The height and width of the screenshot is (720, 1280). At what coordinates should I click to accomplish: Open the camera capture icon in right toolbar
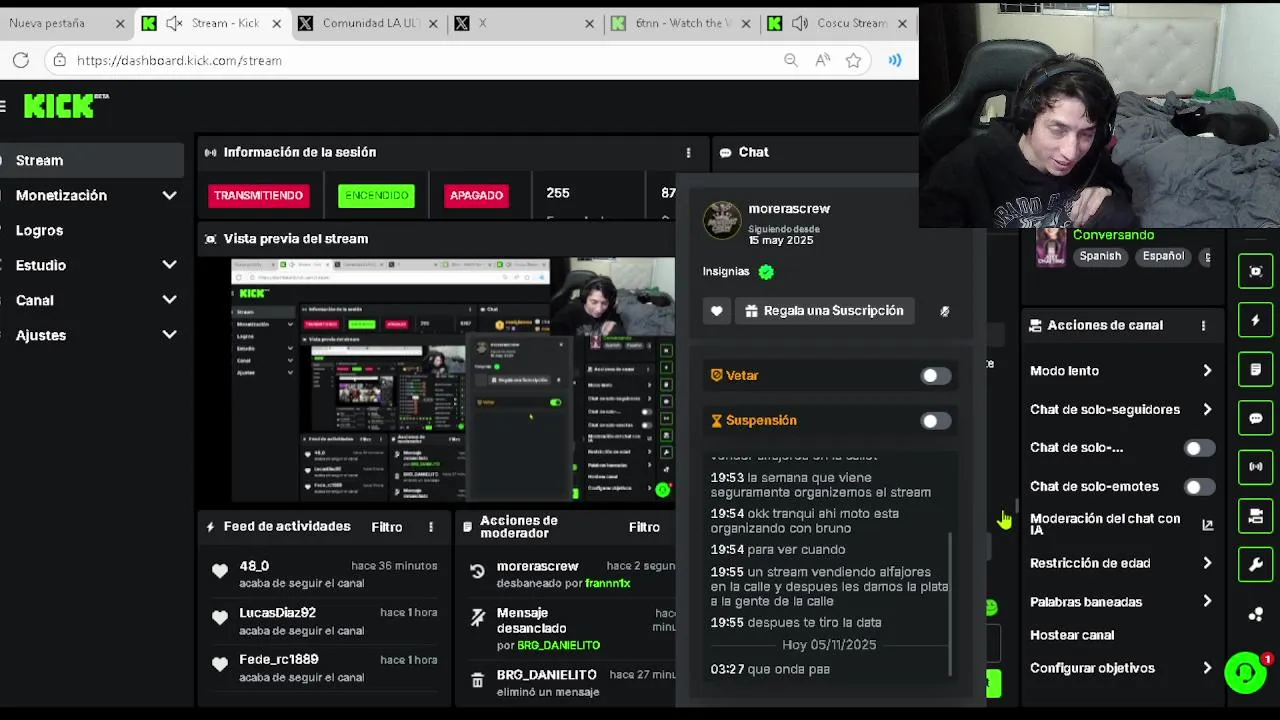click(x=1256, y=271)
